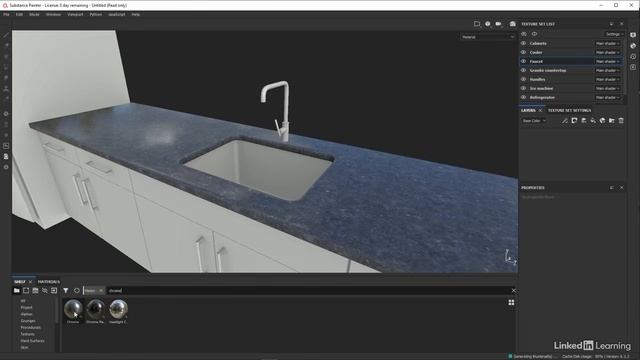The image size is (640, 360).
Task: Clear the Shelf search field
Action: click(x=513, y=291)
